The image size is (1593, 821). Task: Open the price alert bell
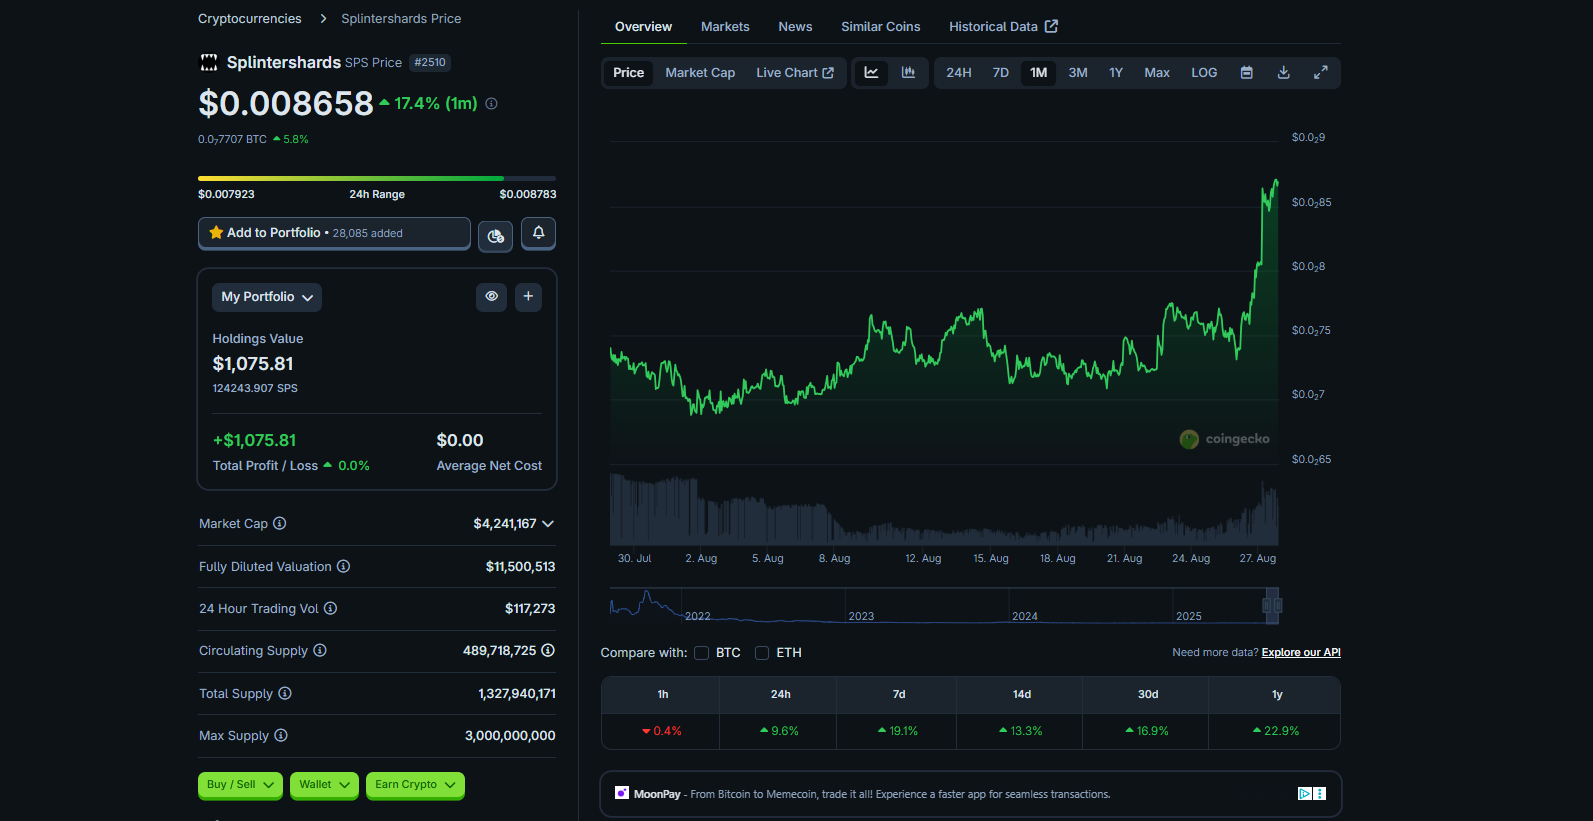[x=538, y=233]
